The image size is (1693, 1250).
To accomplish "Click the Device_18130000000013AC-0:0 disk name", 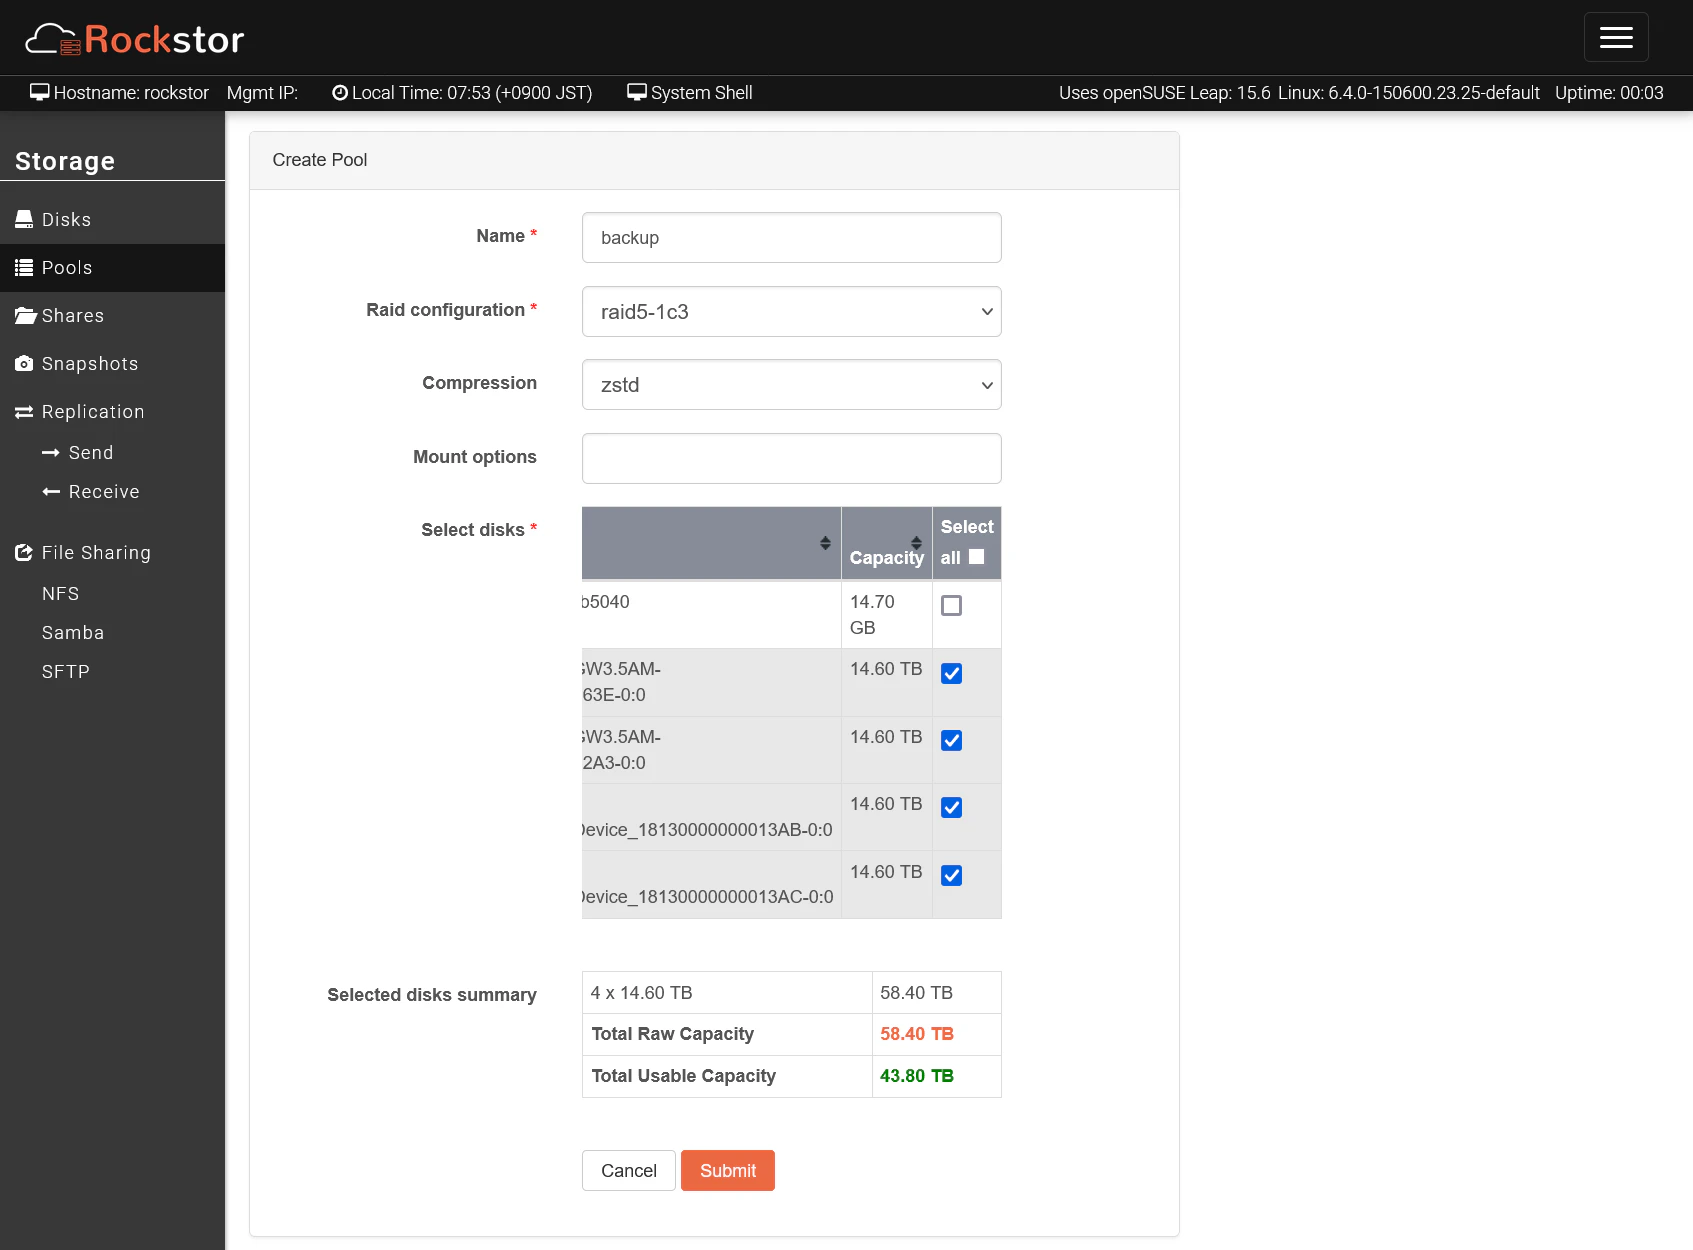I will [x=708, y=897].
